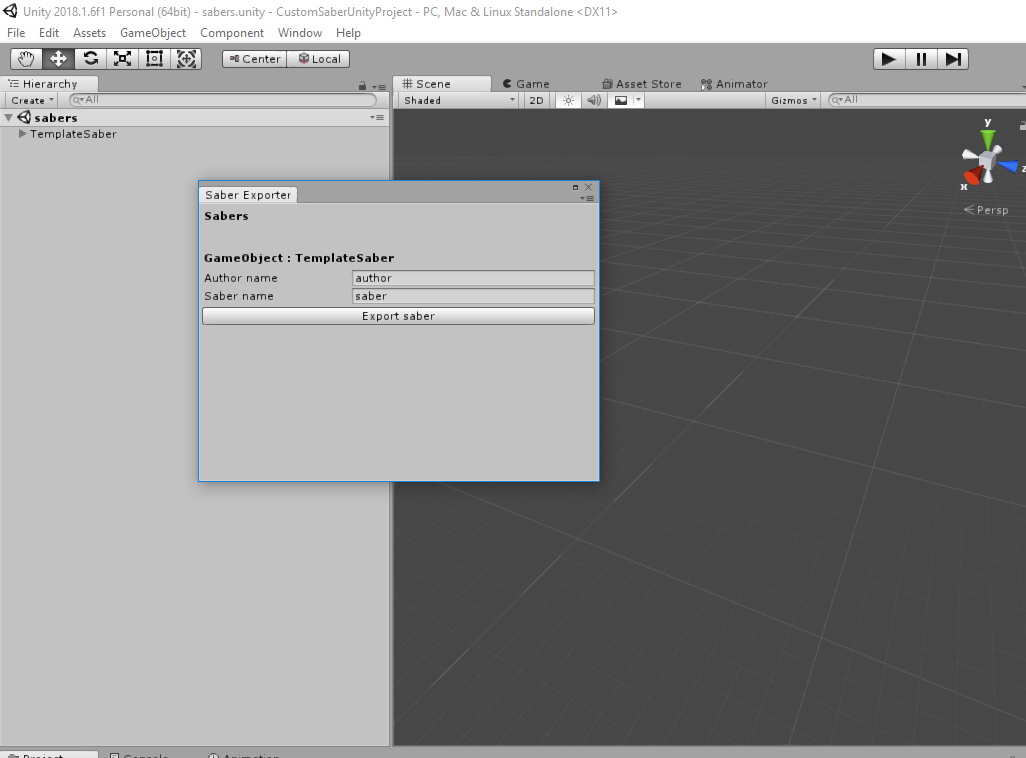This screenshot has width=1026, height=758.
Task: Click the Author name input field
Action: pos(473,278)
